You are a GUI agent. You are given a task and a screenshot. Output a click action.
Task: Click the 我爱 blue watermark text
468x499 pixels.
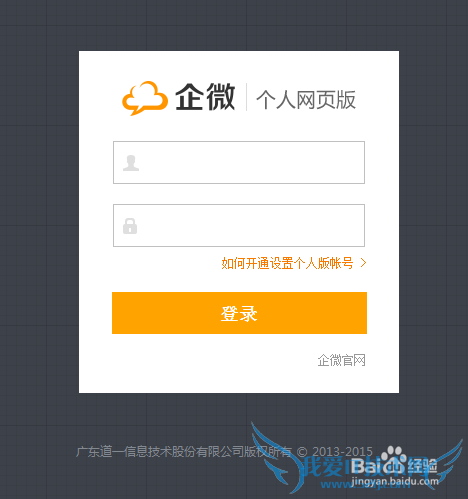(x=325, y=466)
